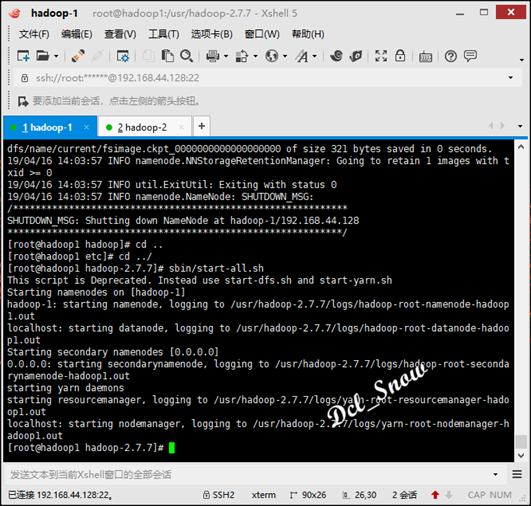
Task: Click the 26,30 cursor position entry
Action: click(x=359, y=495)
